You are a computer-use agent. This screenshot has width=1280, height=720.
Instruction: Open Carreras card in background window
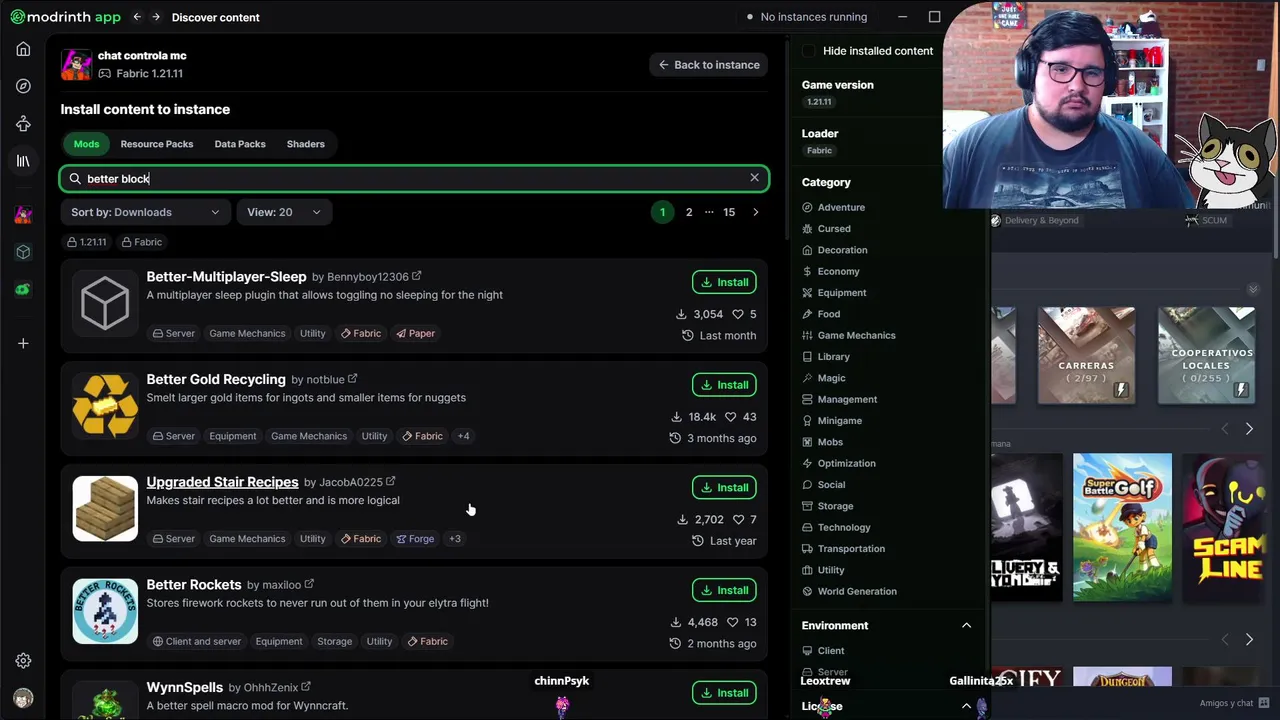coord(1086,356)
